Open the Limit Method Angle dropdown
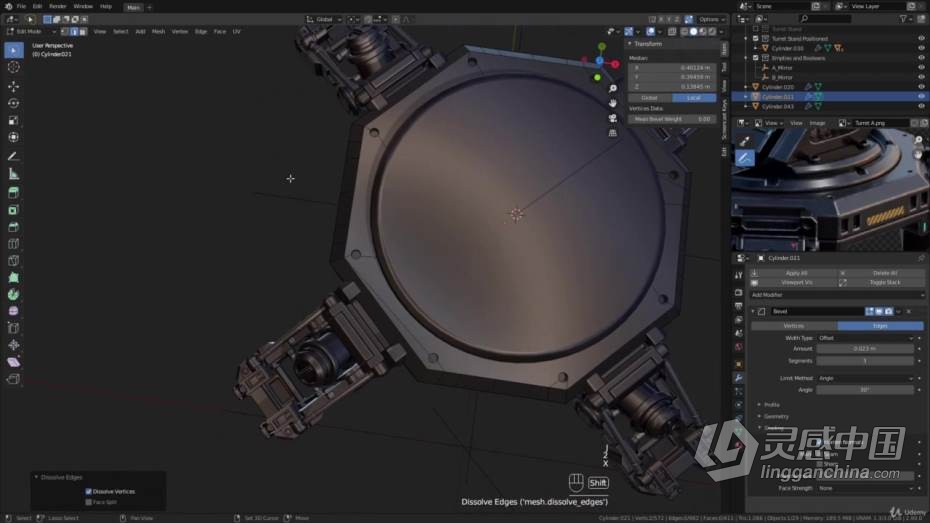Viewport: 930px width, 523px height. pyautogui.click(x=865, y=378)
